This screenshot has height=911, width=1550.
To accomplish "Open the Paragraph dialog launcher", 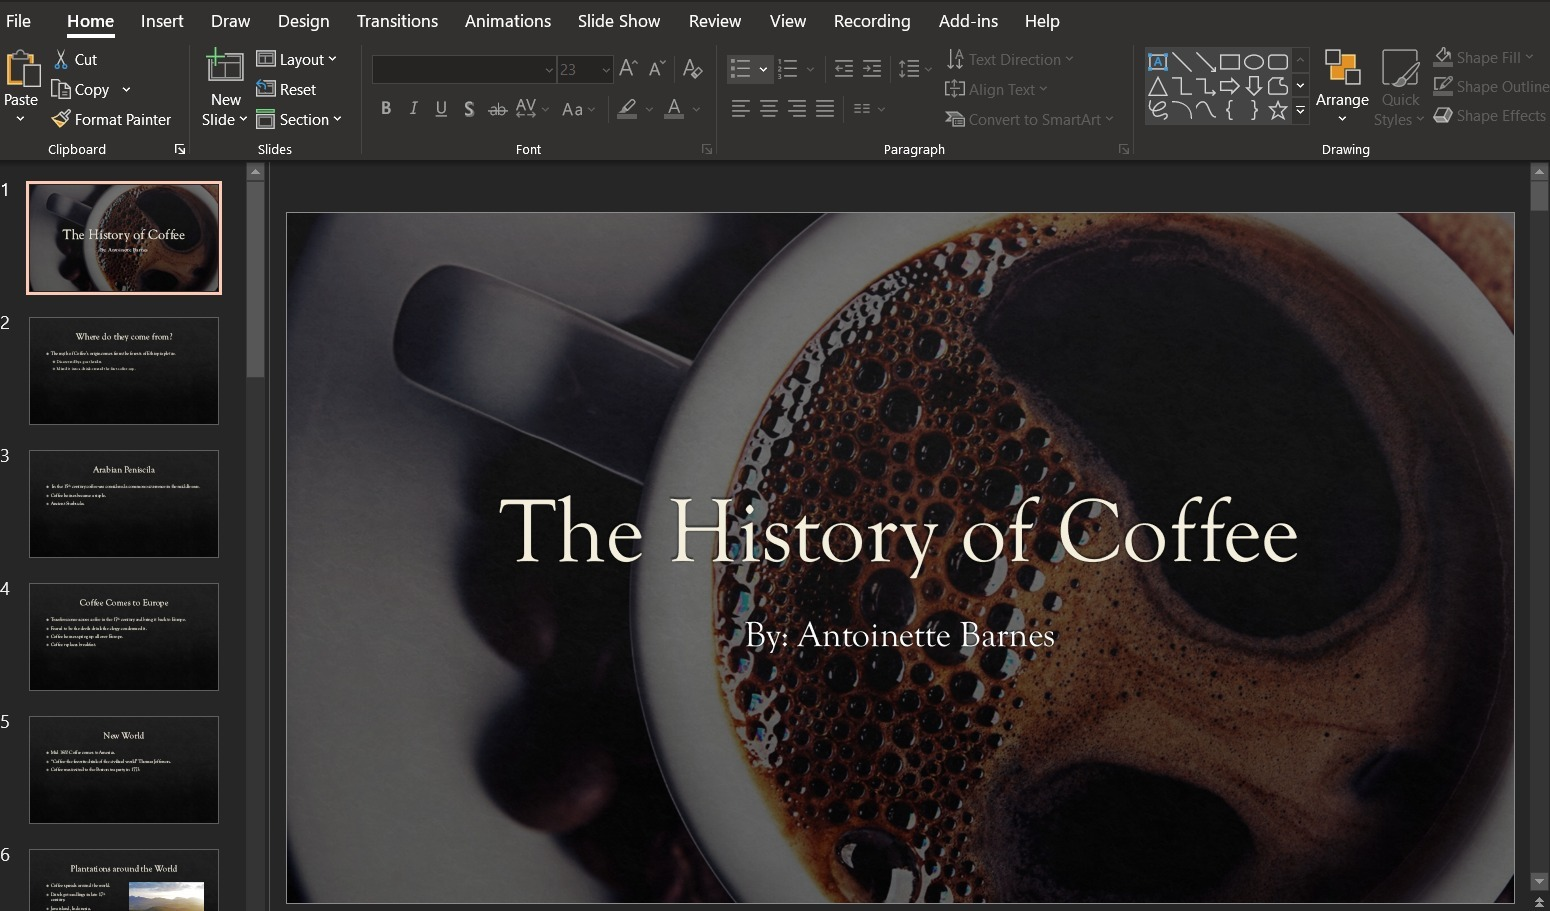I will tap(1124, 149).
